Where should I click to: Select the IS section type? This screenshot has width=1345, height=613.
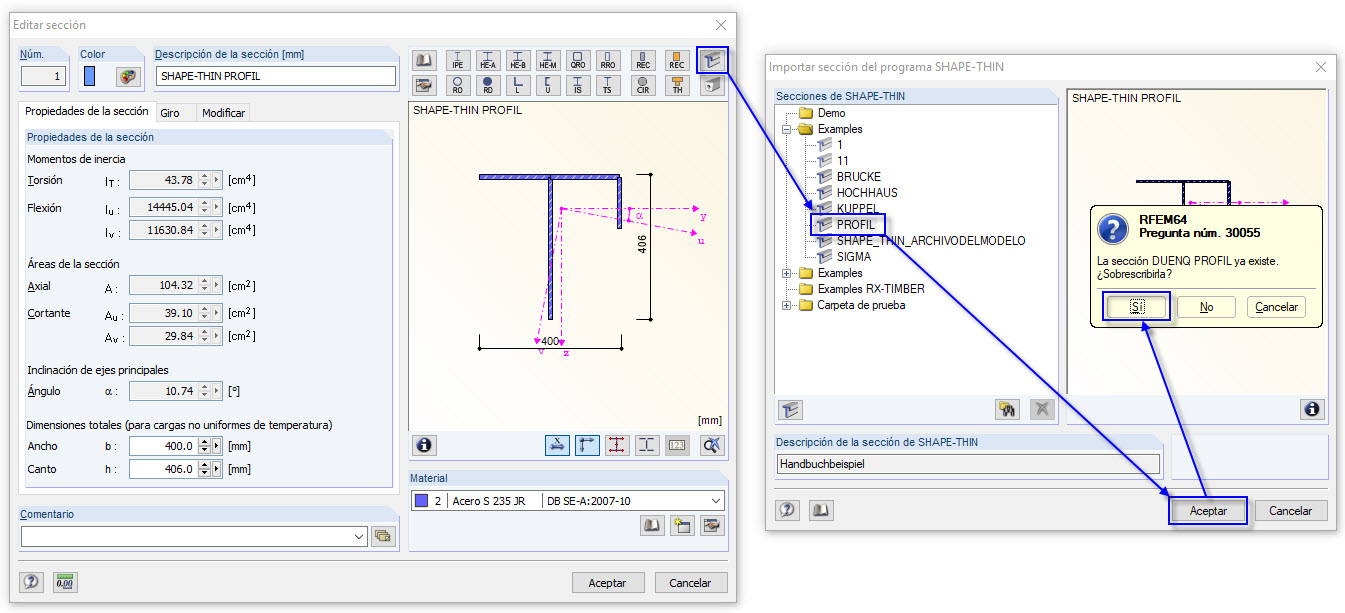pos(578,86)
